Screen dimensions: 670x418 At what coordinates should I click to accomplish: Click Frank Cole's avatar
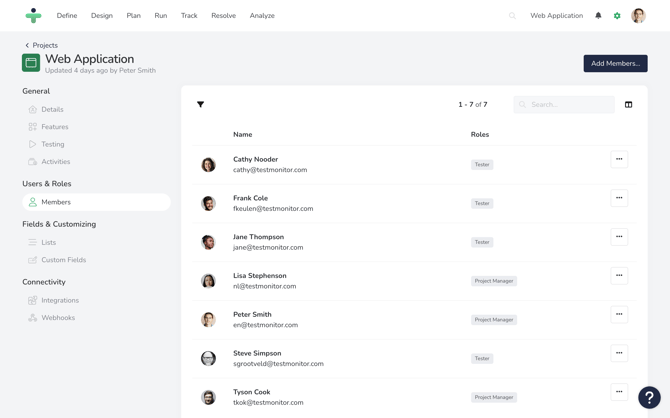click(209, 203)
